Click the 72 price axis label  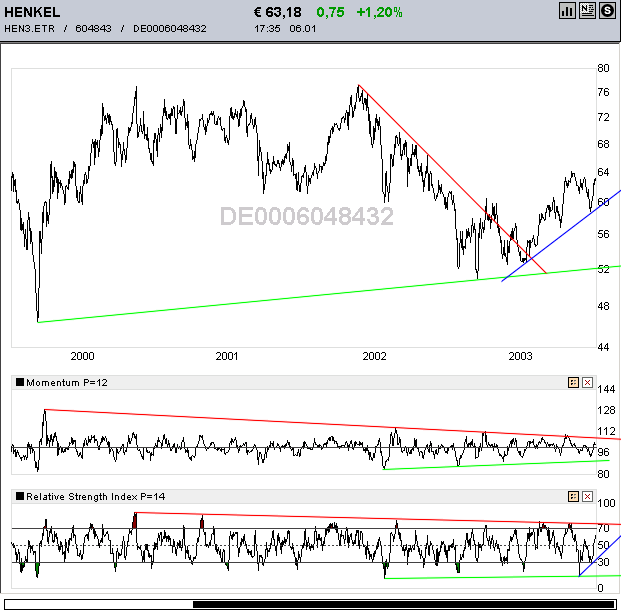pos(603,117)
